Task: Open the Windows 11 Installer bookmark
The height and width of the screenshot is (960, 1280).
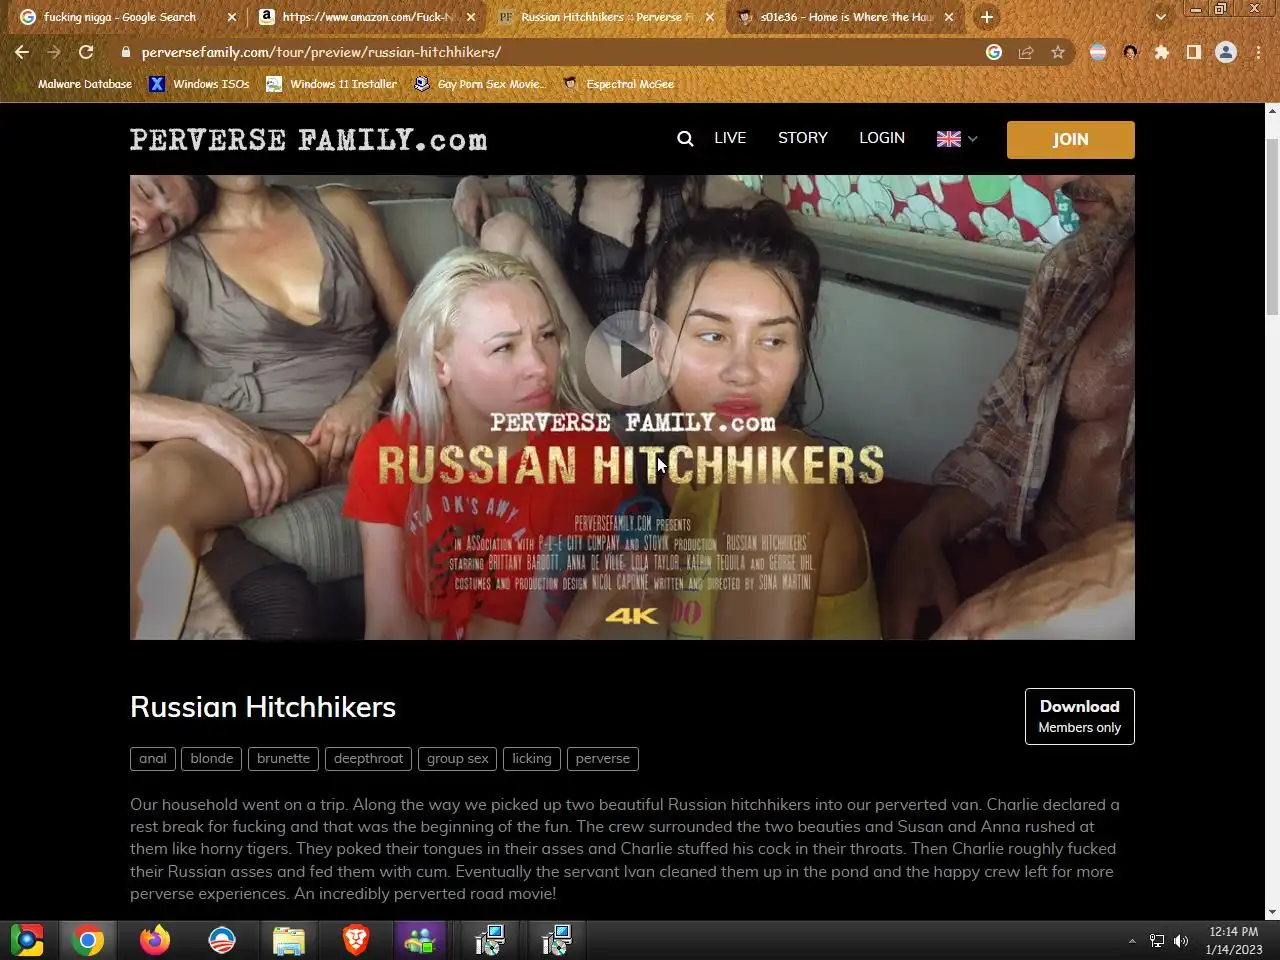Action: pos(331,84)
